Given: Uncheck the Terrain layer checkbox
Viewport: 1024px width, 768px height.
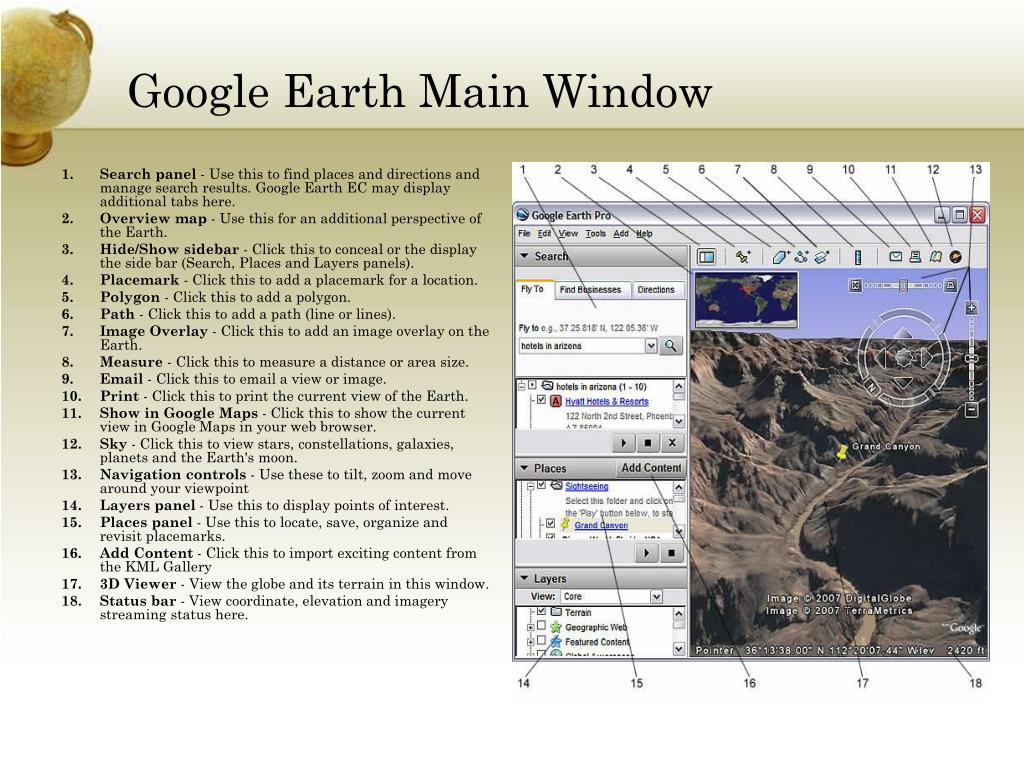Looking at the screenshot, I should [x=541, y=611].
